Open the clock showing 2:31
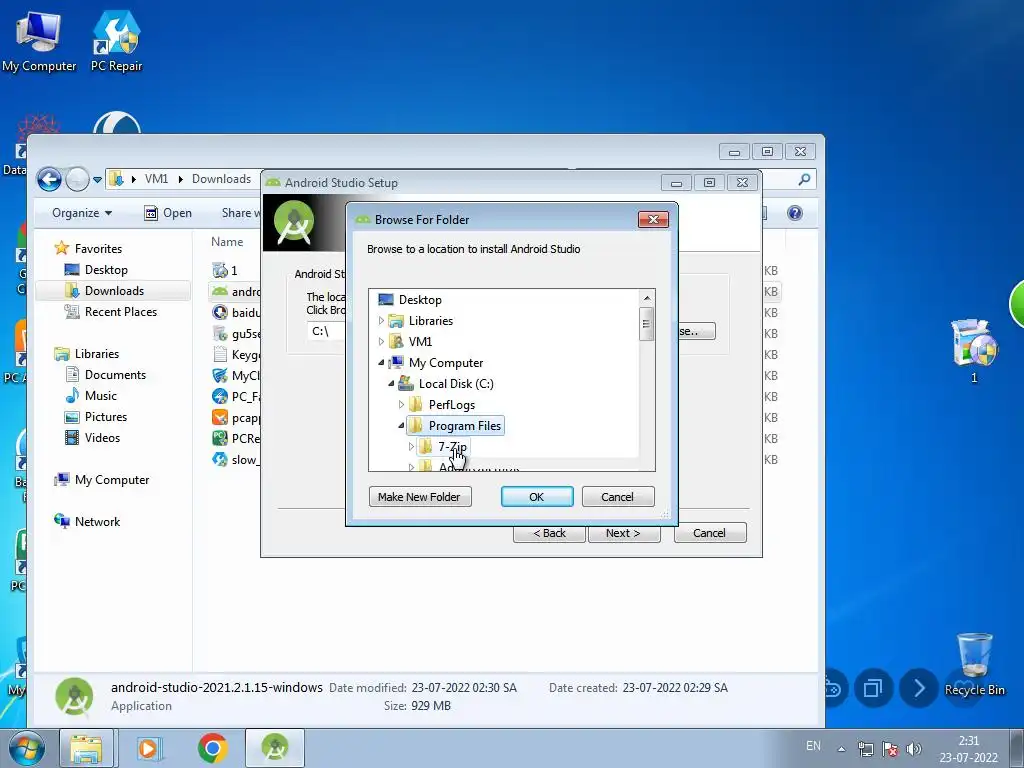Screen dimensions: 1024x768 968,749
